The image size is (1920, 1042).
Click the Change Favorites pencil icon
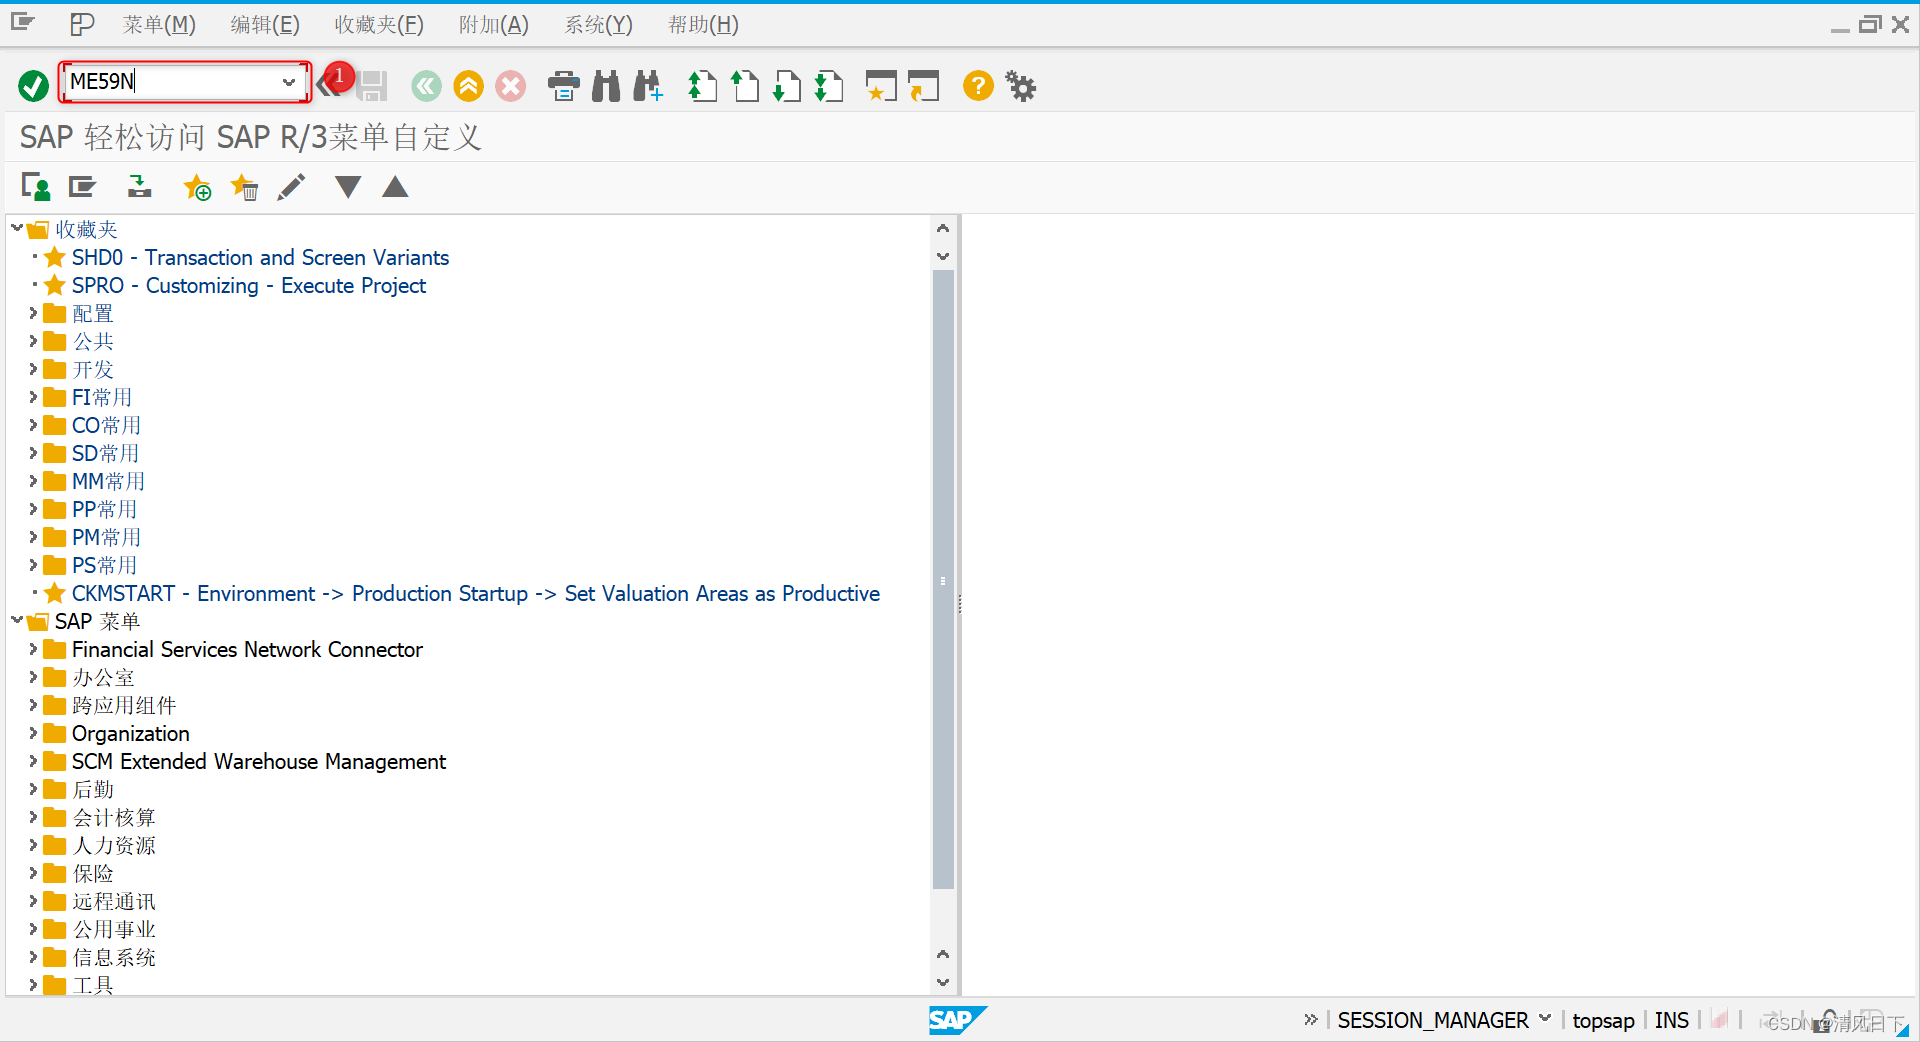pos(291,187)
